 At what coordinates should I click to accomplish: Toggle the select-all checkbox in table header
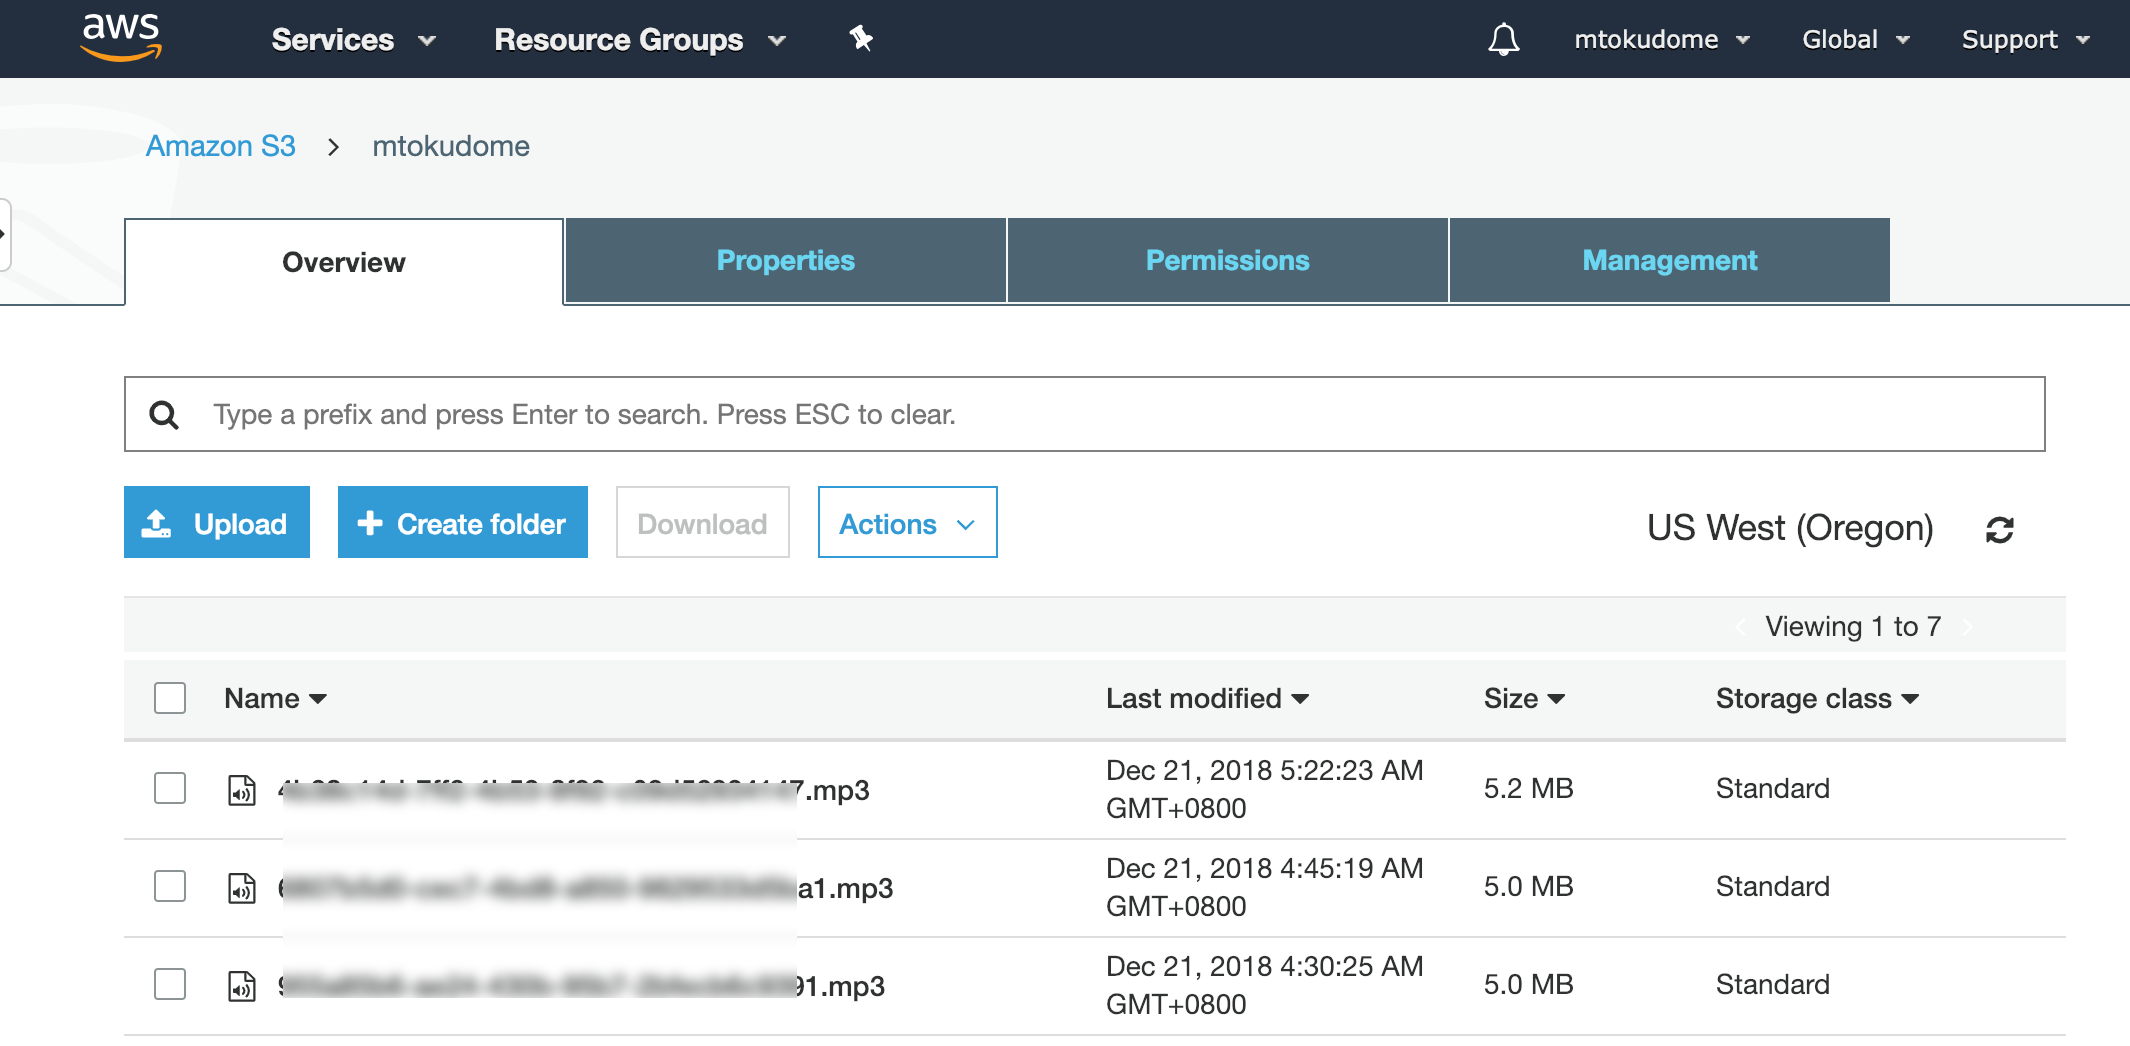pos(170,698)
